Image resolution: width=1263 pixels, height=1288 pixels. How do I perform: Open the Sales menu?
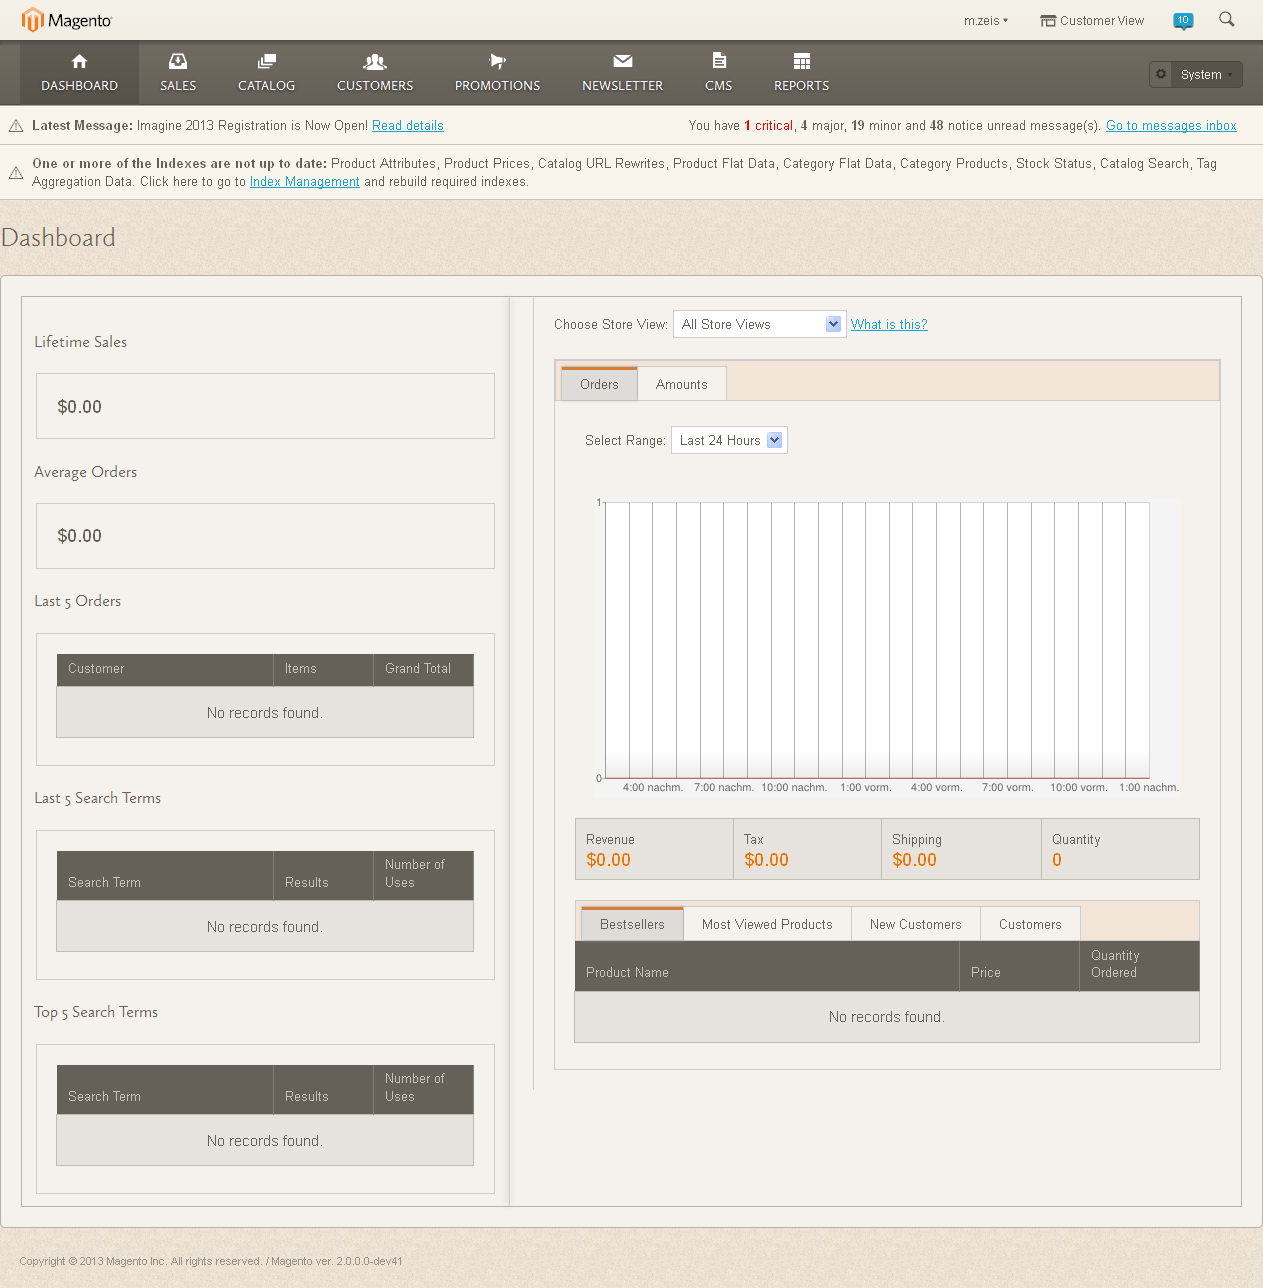coord(178,73)
